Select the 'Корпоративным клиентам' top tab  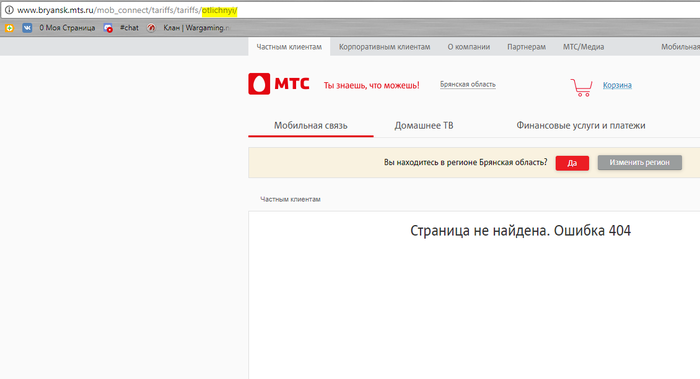coord(384,47)
